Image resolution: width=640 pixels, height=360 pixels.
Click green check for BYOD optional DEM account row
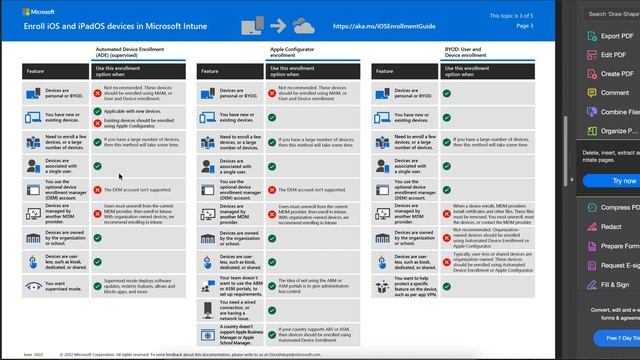pos(447,190)
